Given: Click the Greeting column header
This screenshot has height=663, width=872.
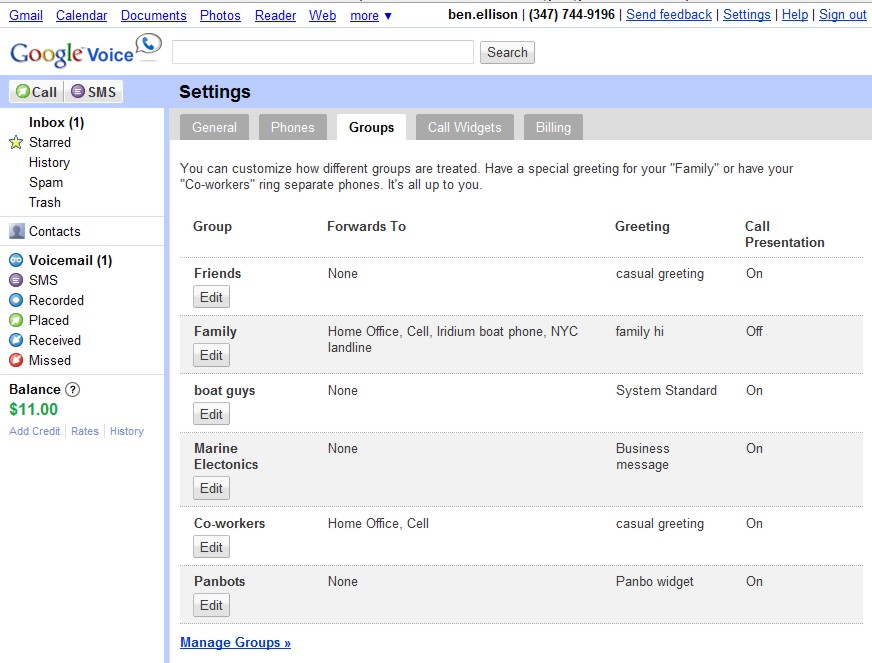Looking at the screenshot, I should pyautogui.click(x=642, y=226).
